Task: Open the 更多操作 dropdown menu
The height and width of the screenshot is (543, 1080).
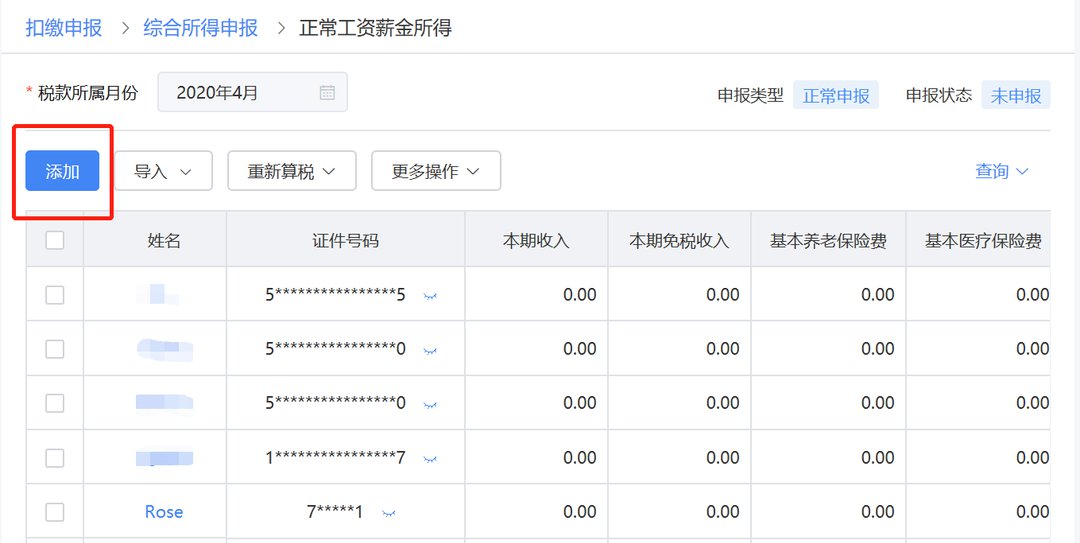Action: click(x=435, y=171)
